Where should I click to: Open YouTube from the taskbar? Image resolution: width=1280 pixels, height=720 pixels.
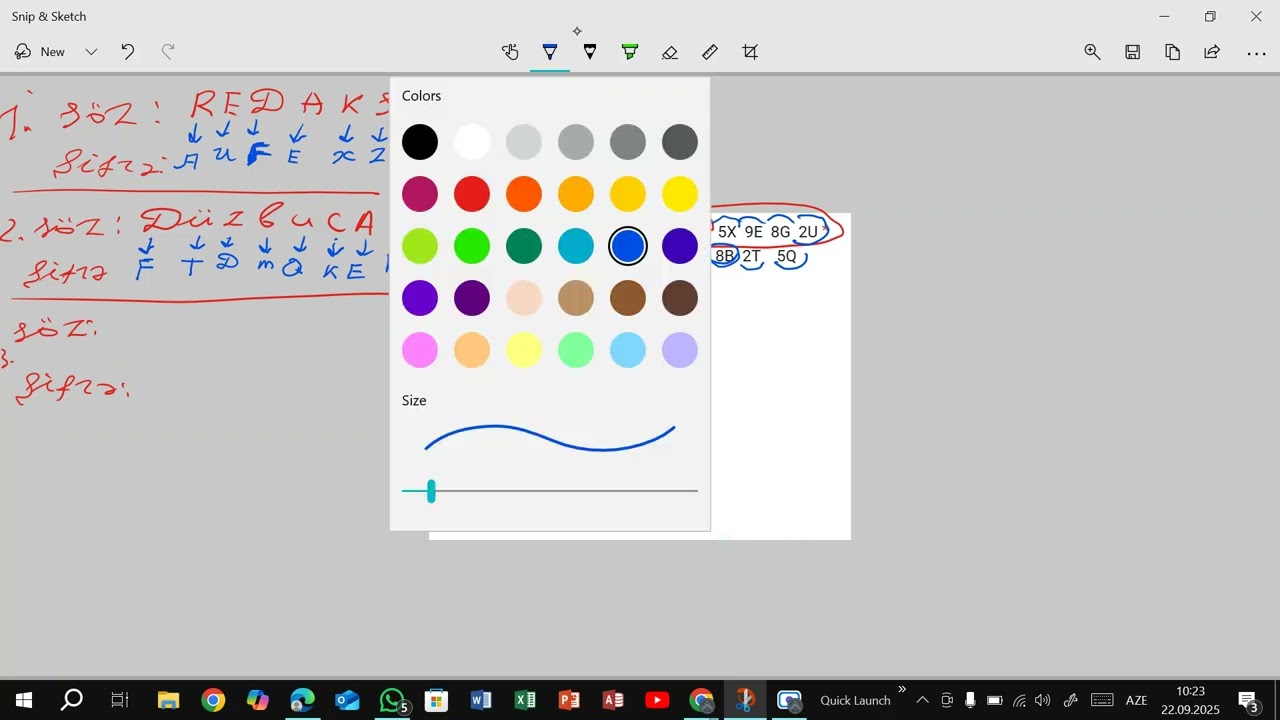tap(657, 700)
